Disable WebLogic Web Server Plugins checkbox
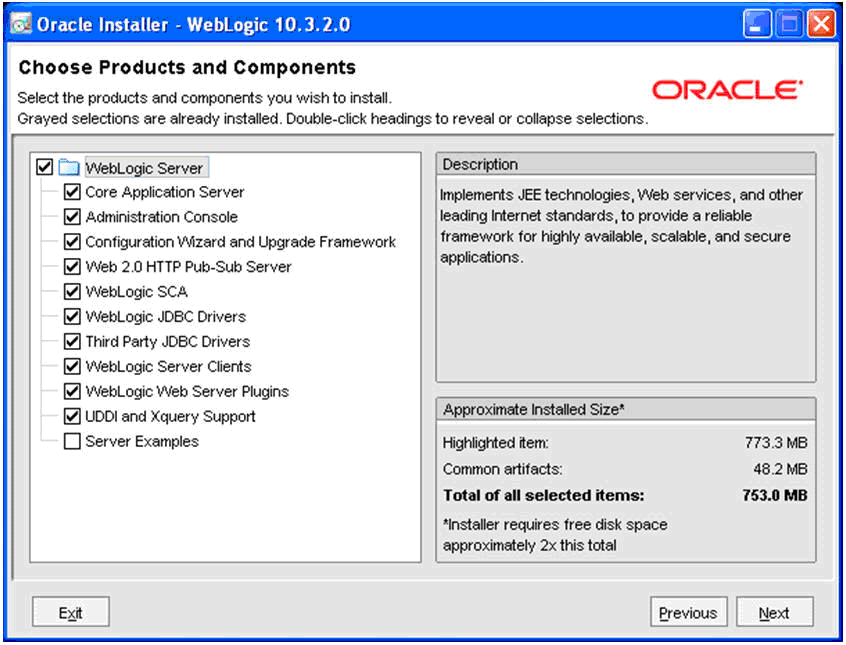The height and width of the screenshot is (645, 846). (x=72, y=391)
